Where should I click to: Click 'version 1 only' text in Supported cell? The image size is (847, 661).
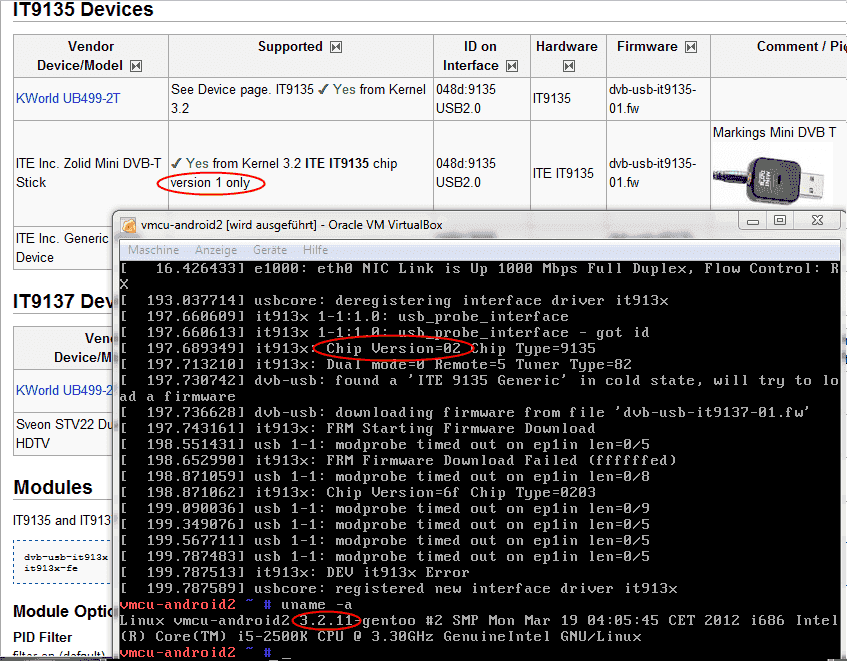tap(210, 183)
